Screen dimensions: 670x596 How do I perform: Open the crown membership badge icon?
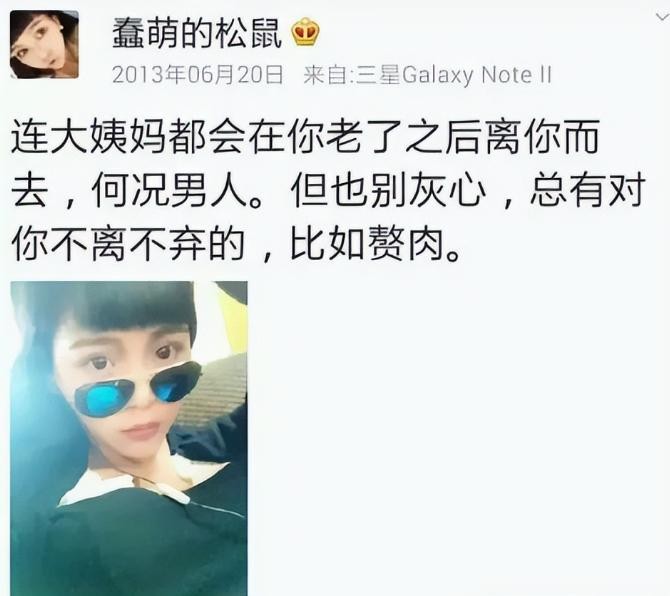point(306,32)
